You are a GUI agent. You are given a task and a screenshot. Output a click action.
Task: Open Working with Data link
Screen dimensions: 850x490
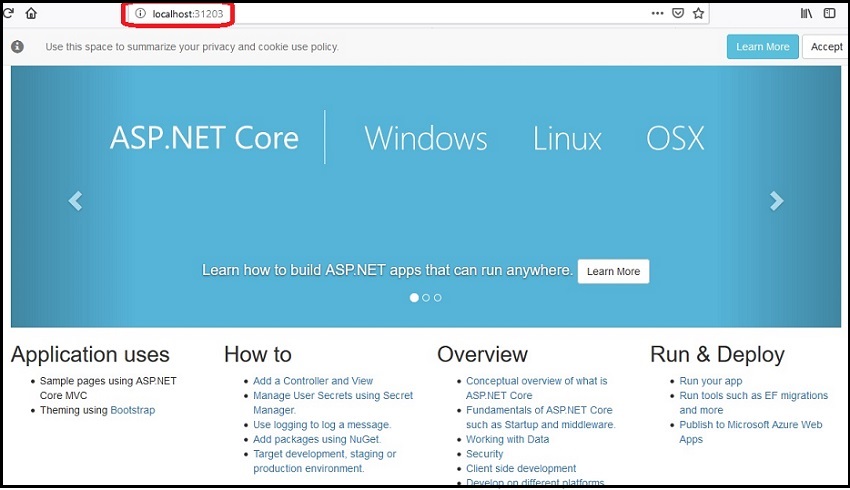507,440
